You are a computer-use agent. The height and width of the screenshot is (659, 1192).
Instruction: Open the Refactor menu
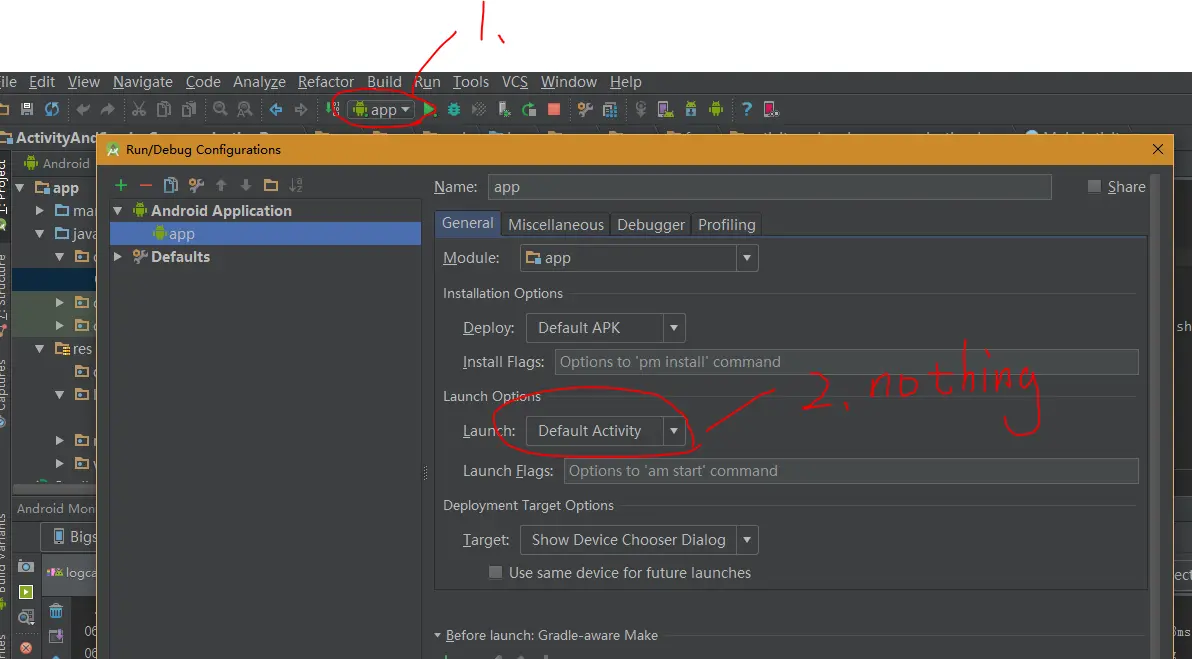(x=325, y=81)
